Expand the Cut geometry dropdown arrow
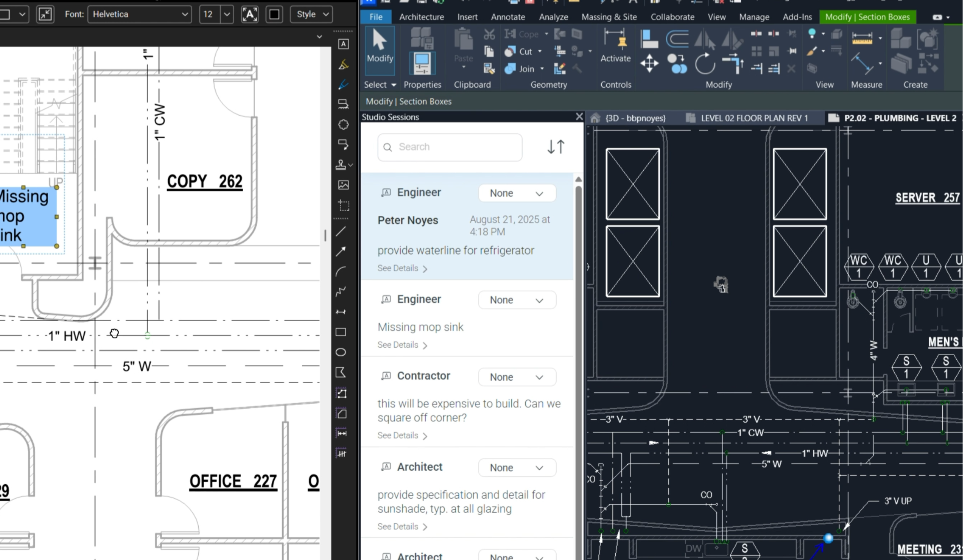 (x=540, y=52)
